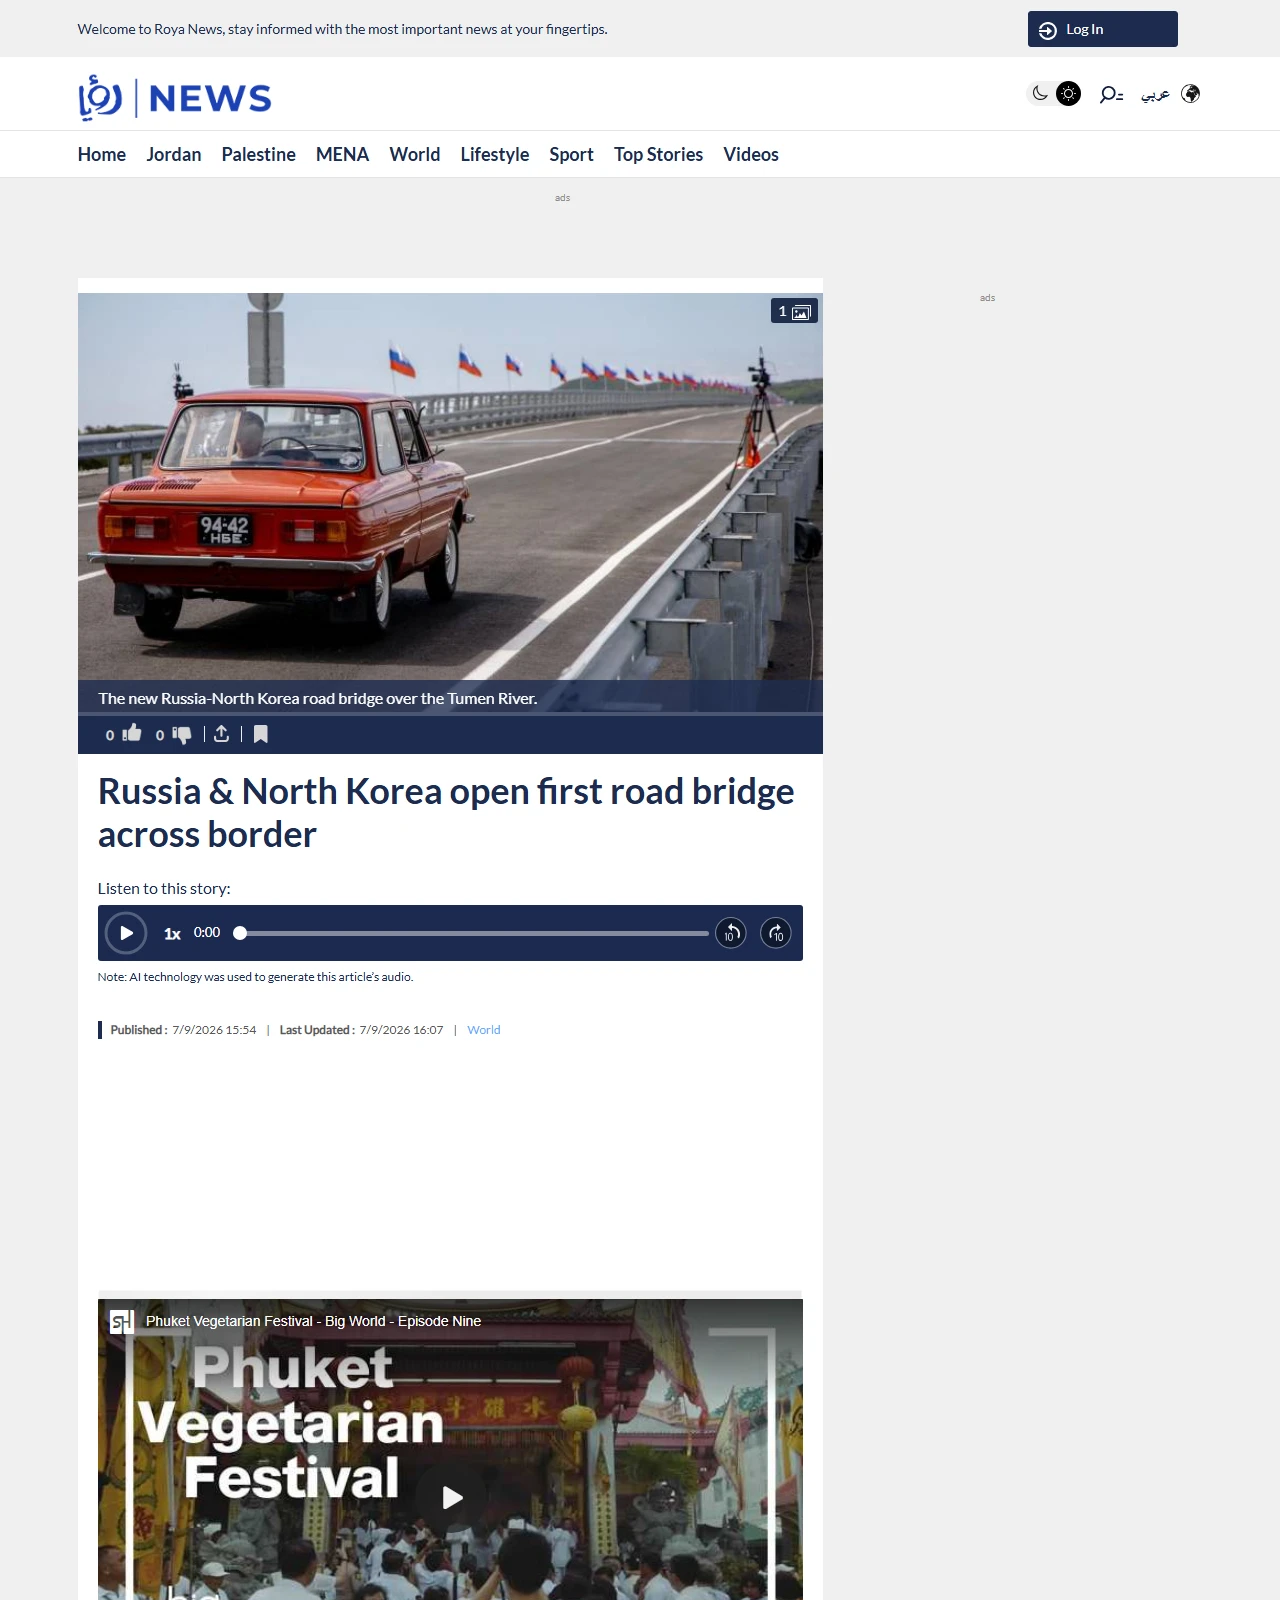The height and width of the screenshot is (1600, 1280).
Task: Dislike the article with thumbs-down icon
Action: click(x=182, y=735)
